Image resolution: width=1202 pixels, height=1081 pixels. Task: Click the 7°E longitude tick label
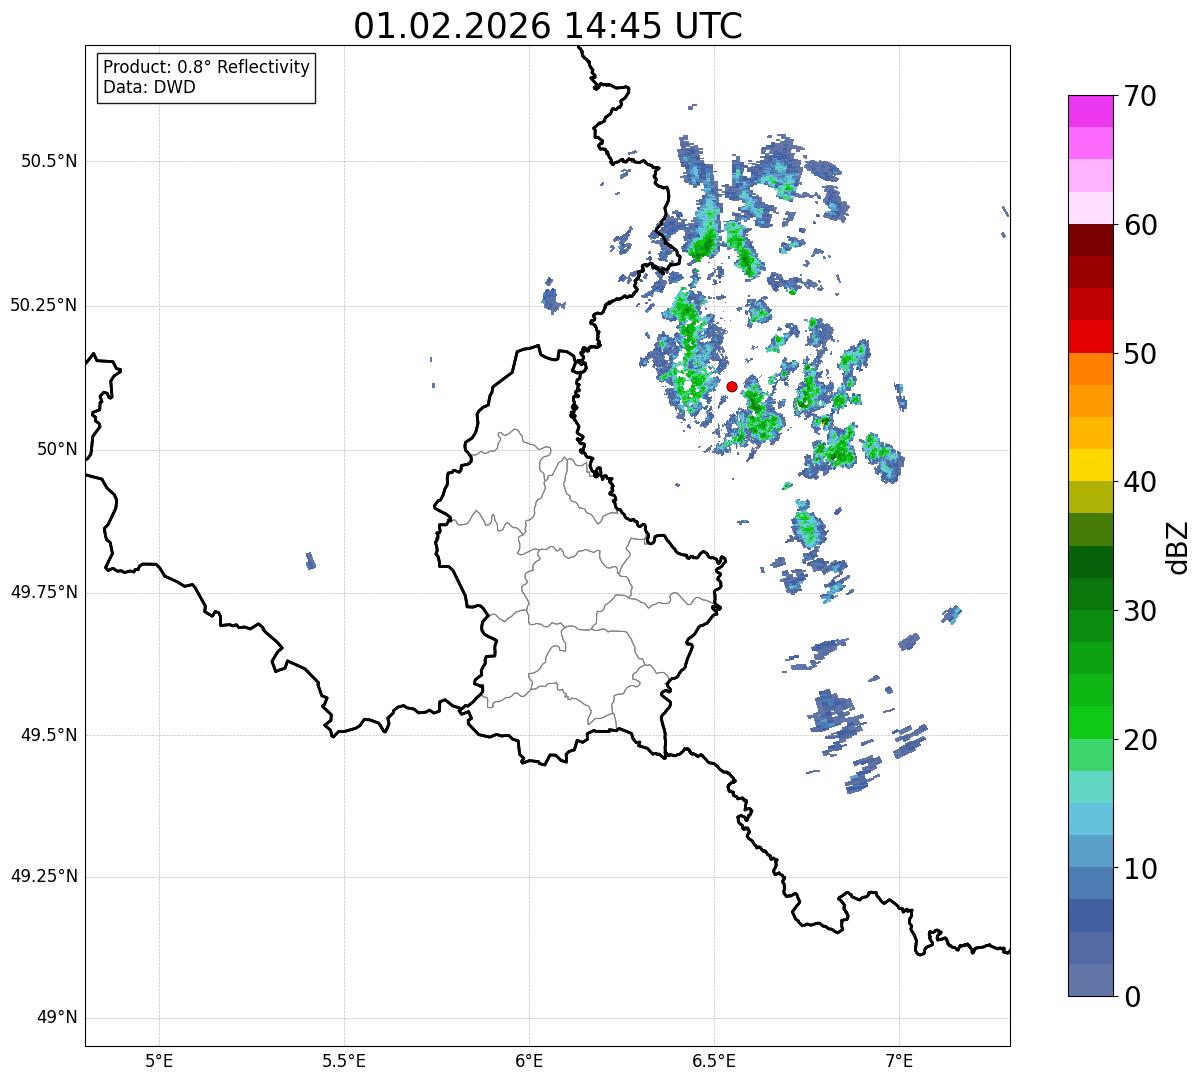pyautogui.click(x=899, y=1060)
